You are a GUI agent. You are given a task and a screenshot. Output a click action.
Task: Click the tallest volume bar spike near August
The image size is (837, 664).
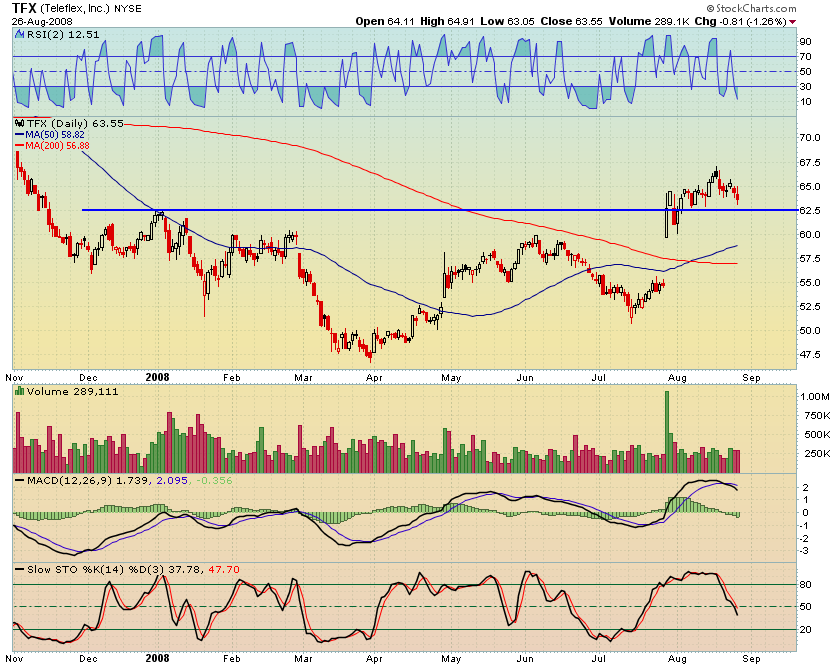pos(666,432)
